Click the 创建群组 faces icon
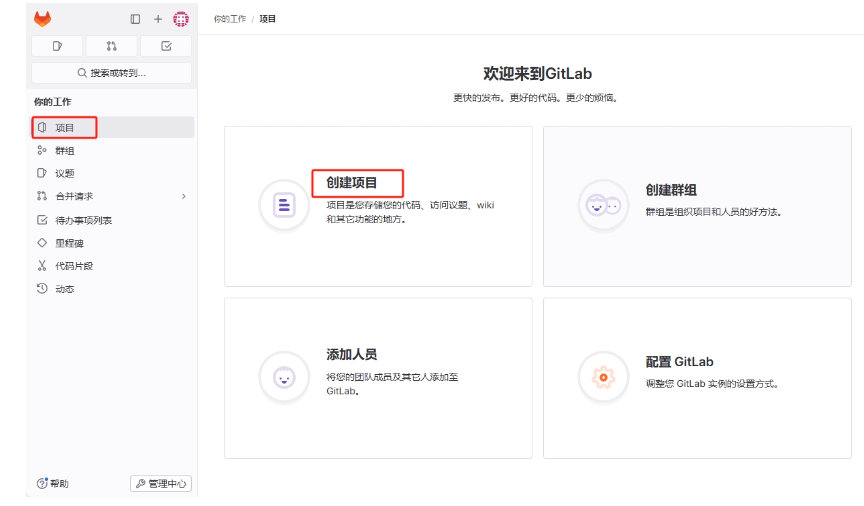 tap(603, 206)
